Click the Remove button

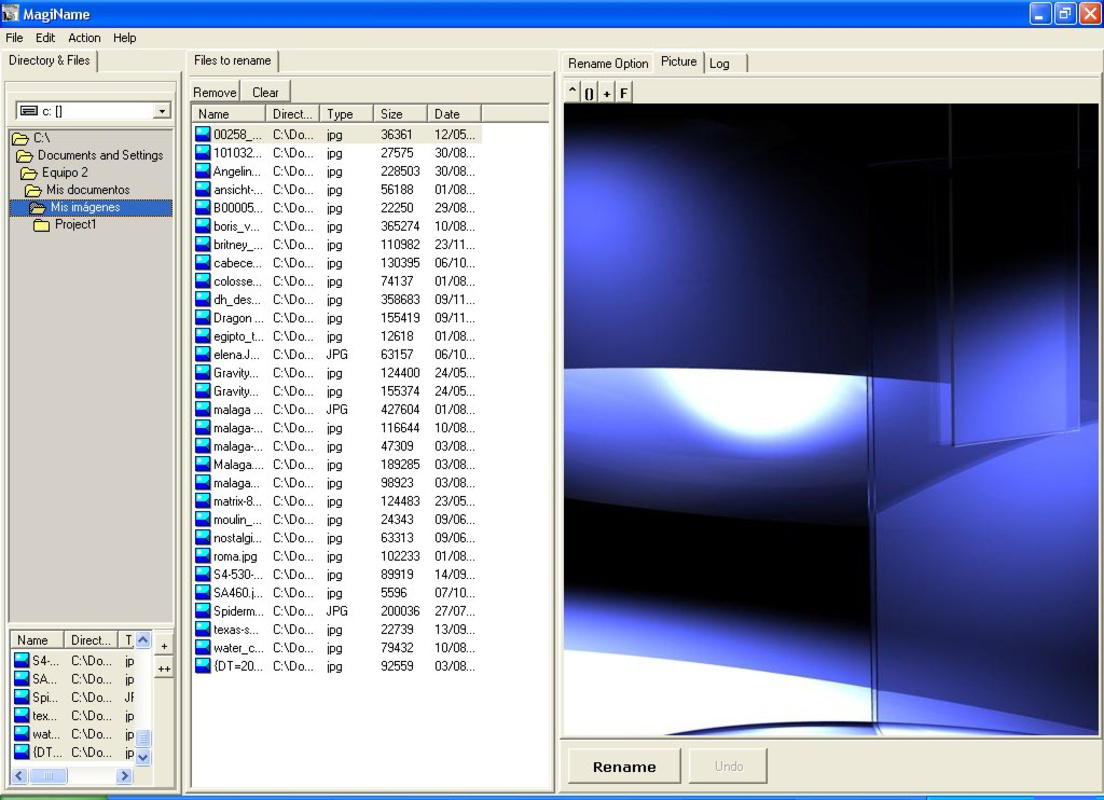(215, 92)
